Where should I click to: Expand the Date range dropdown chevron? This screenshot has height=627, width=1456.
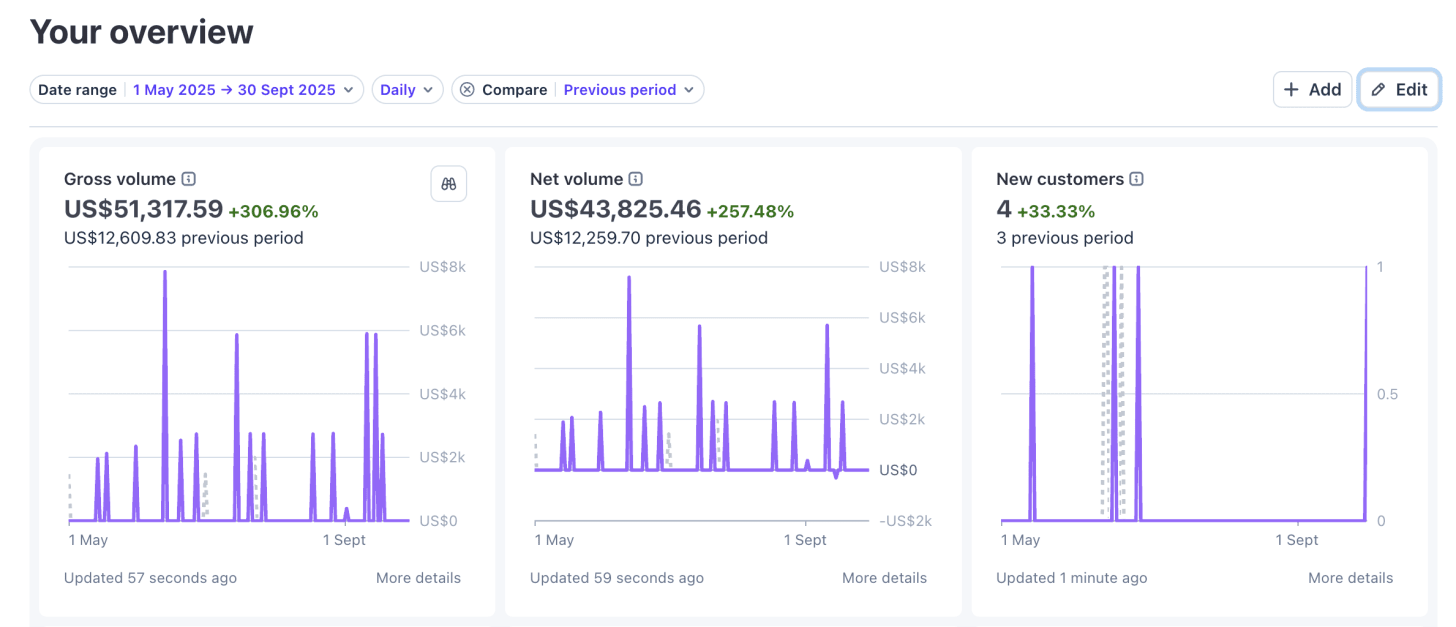[348, 90]
